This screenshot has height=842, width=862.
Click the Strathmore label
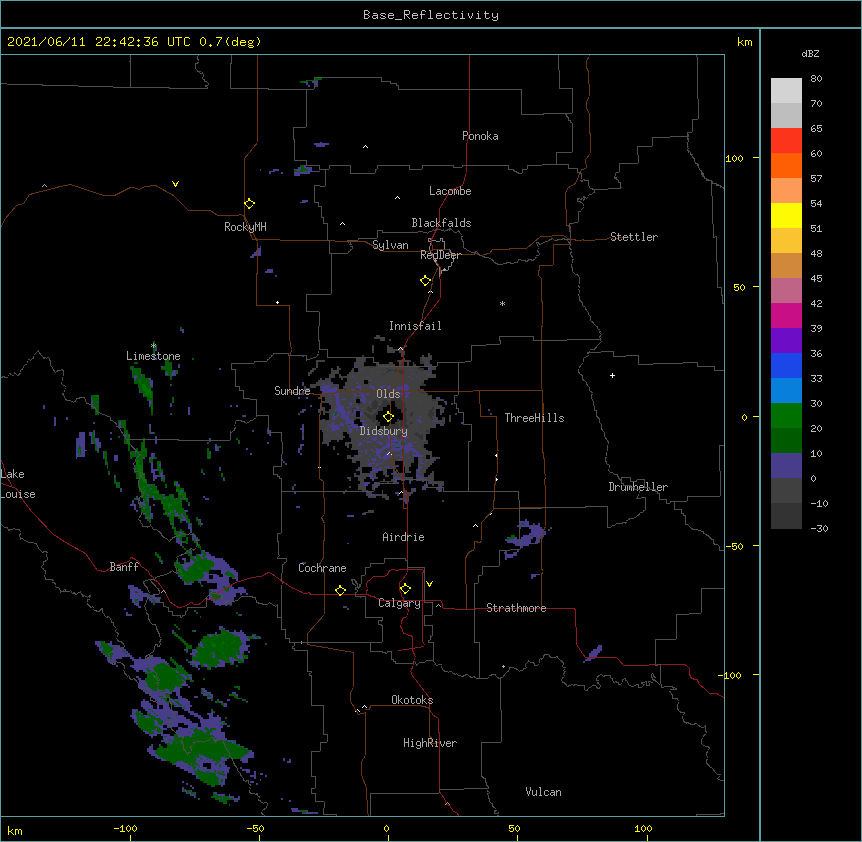tap(516, 608)
